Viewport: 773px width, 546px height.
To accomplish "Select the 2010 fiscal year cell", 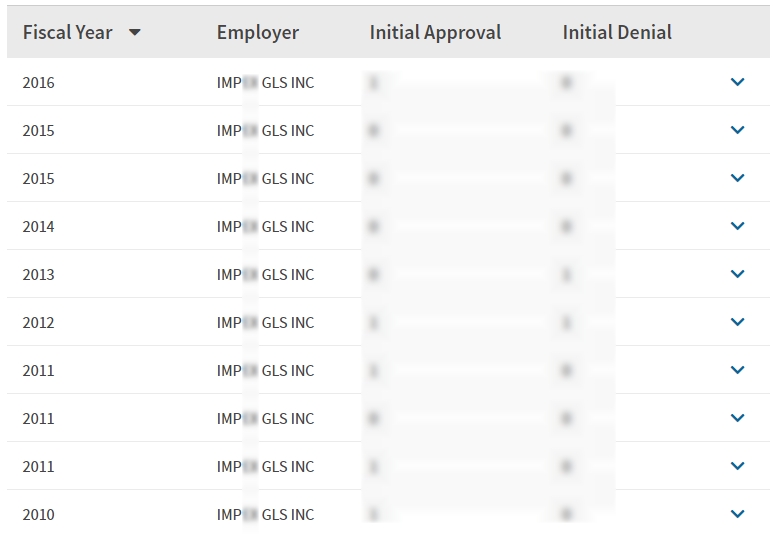I will click(39, 515).
